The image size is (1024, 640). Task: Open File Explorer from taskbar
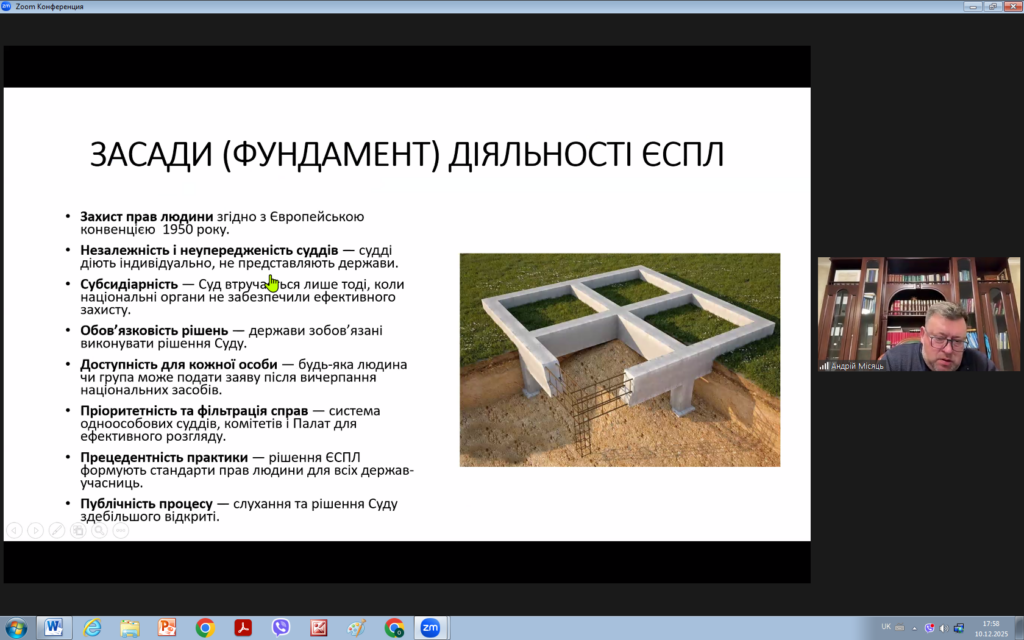(130, 627)
